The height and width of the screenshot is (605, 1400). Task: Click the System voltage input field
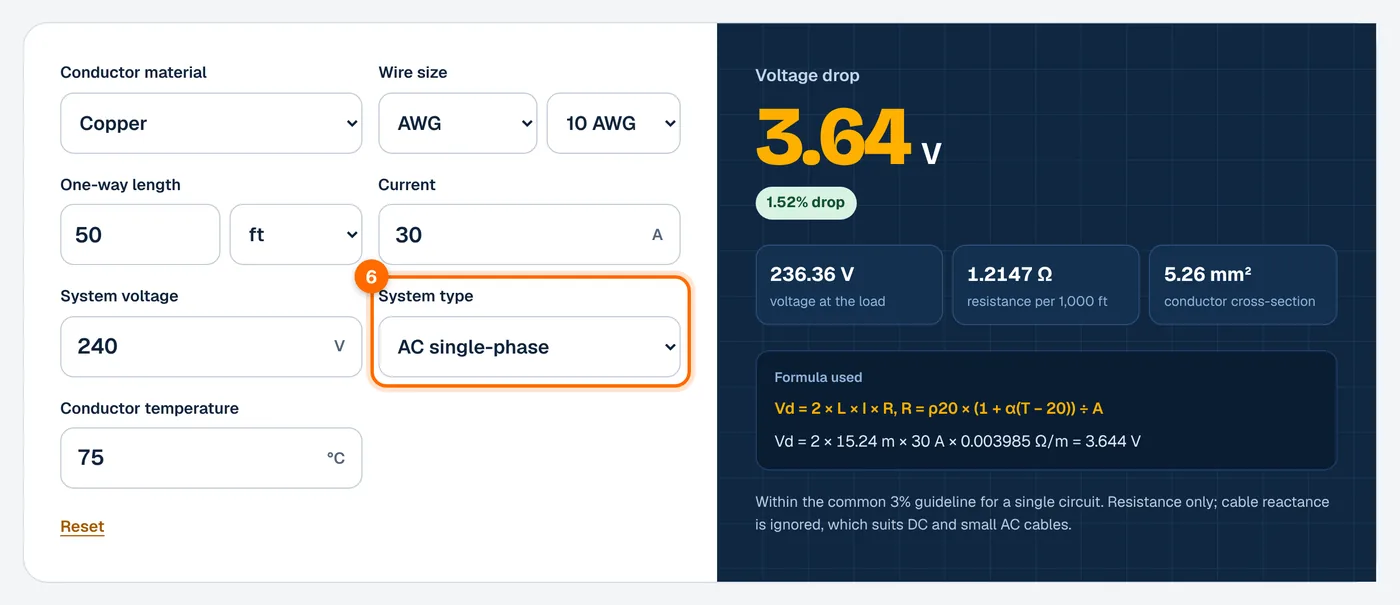coord(211,347)
